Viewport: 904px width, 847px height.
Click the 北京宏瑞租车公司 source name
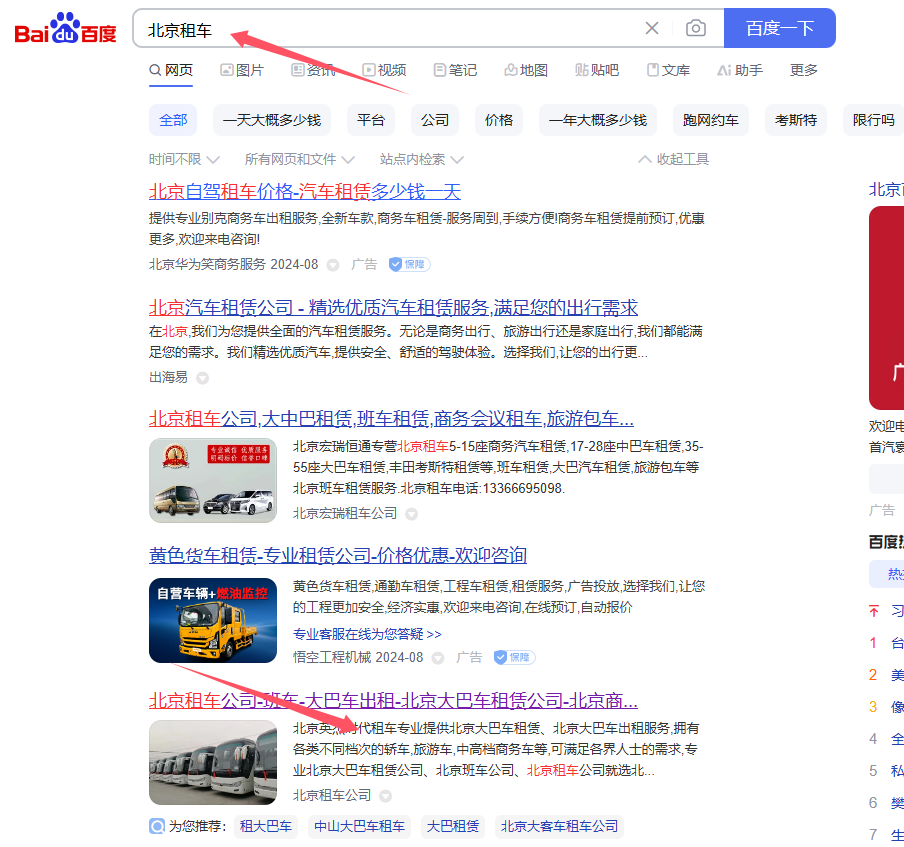tap(345, 514)
